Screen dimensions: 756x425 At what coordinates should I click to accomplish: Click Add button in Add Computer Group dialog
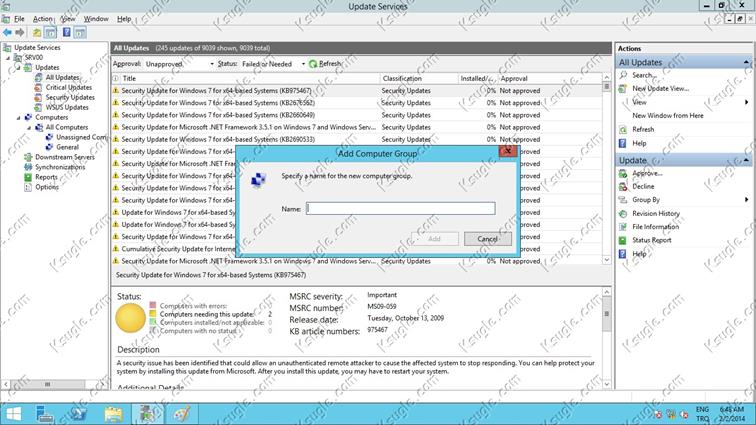(x=434, y=239)
